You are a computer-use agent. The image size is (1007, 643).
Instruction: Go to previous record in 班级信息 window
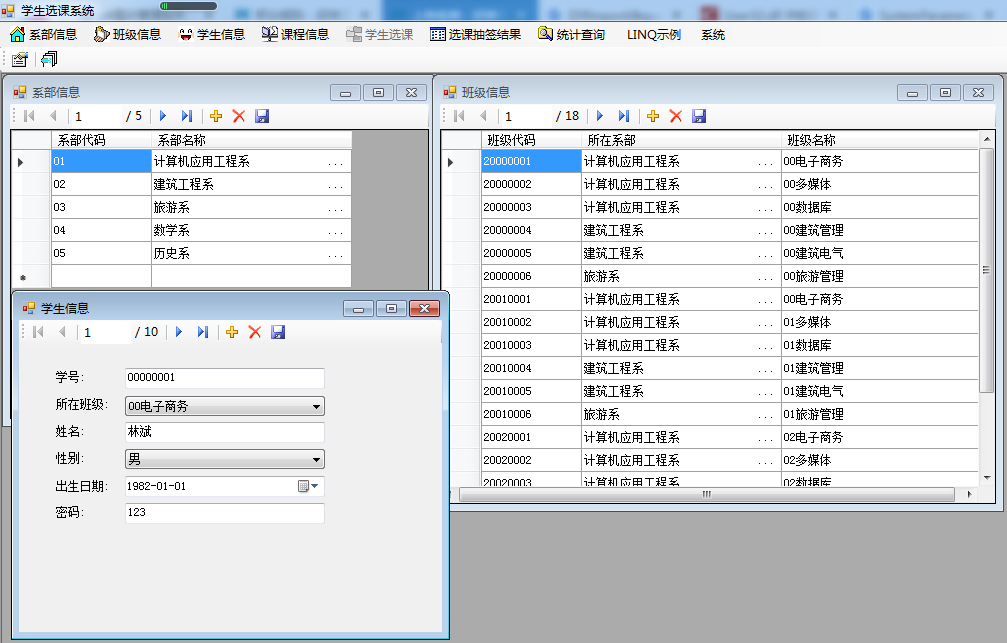(x=483, y=116)
